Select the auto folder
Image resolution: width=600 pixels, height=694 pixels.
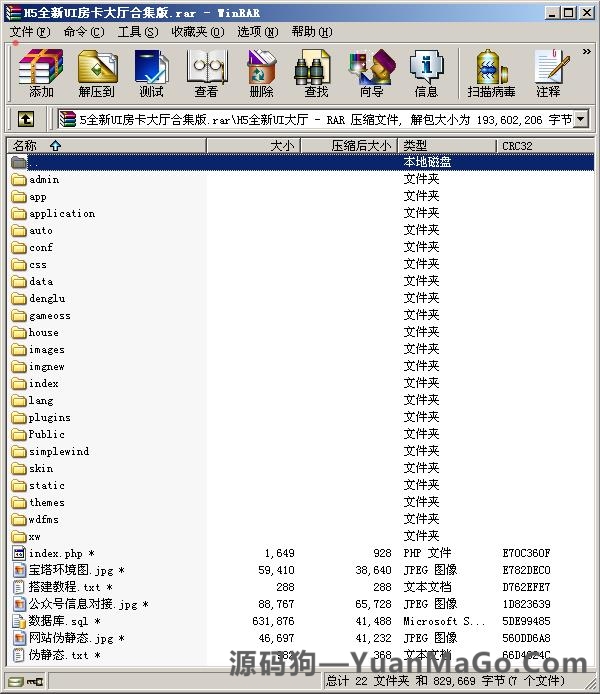pyautogui.click(x=32, y=231)
